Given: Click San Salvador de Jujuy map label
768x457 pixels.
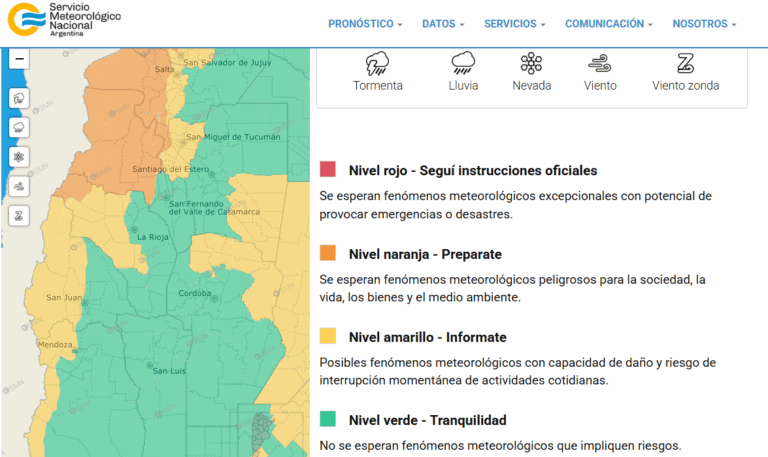Looking at the screenshot, I should click(x=227, y=63).
